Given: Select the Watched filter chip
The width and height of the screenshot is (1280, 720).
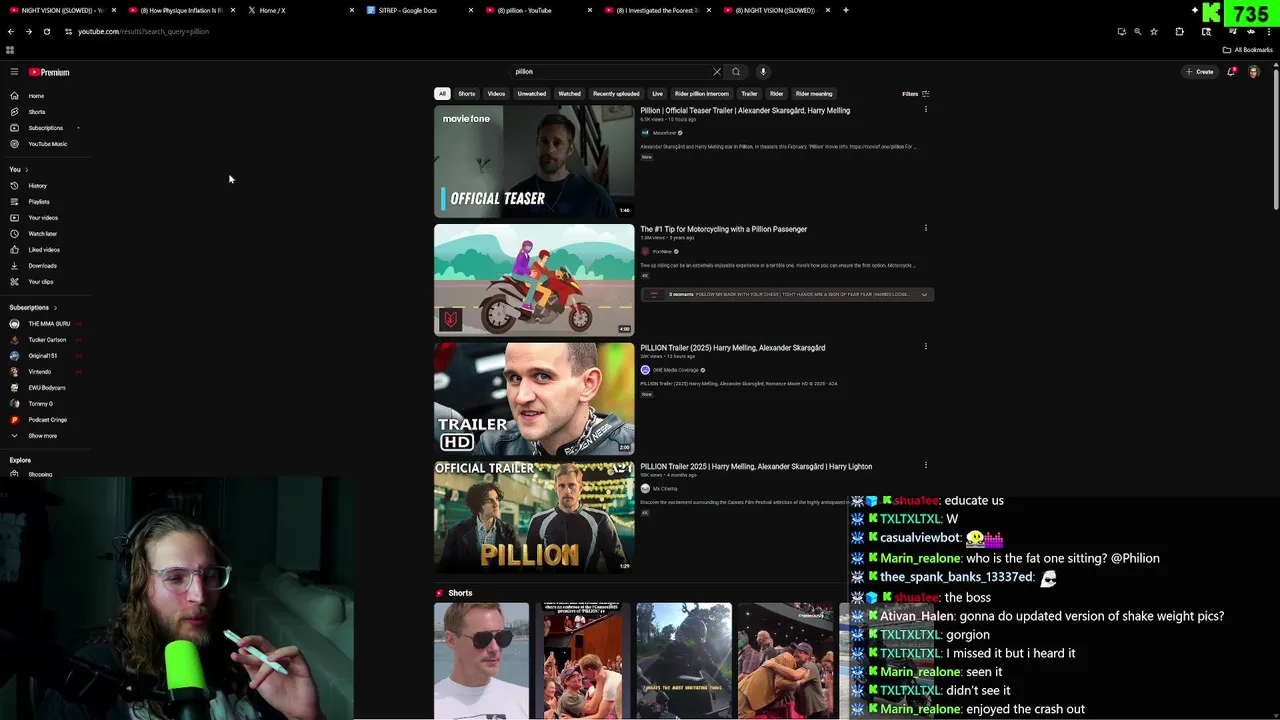Looking at the screenshot, I should tap(570, 94).
